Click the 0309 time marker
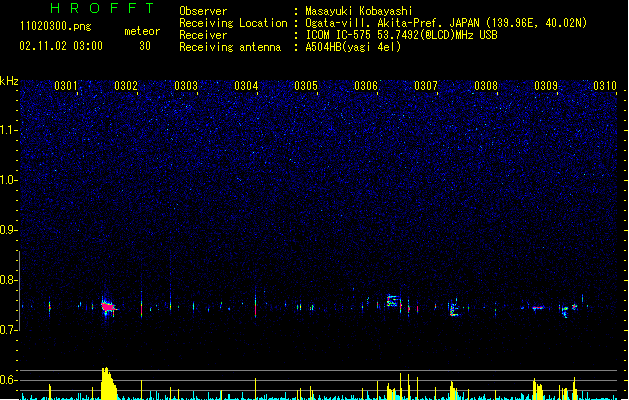 pyautogui.click(x=546, y=86)
